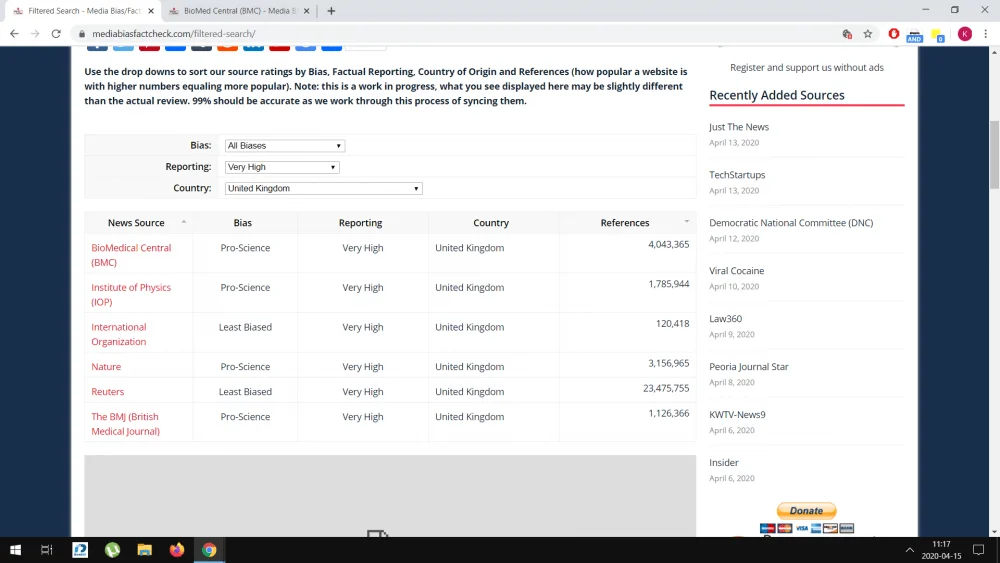
Task: Open TechStartups recent source
Action: point(737,175)
